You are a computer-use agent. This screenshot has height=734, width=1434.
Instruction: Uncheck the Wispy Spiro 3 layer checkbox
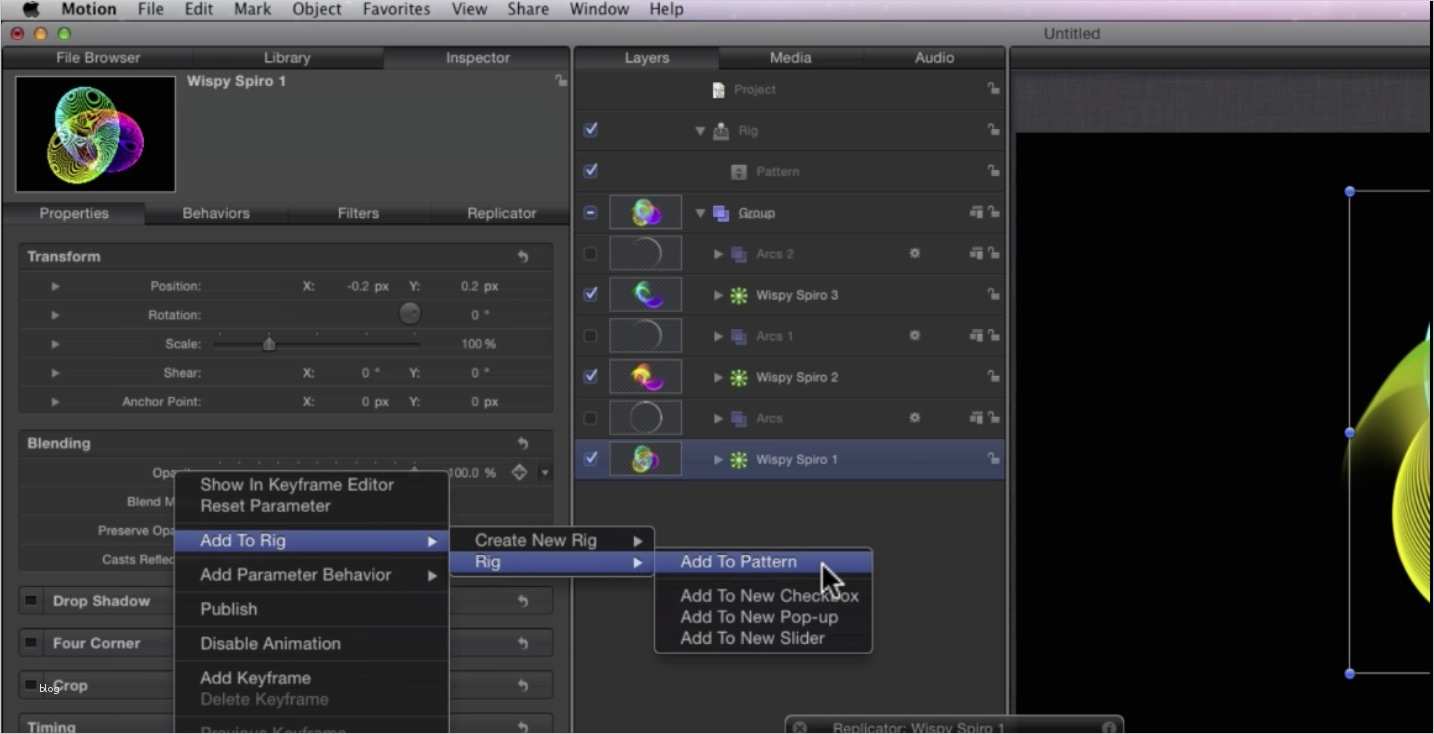click(x=591, y=294)
